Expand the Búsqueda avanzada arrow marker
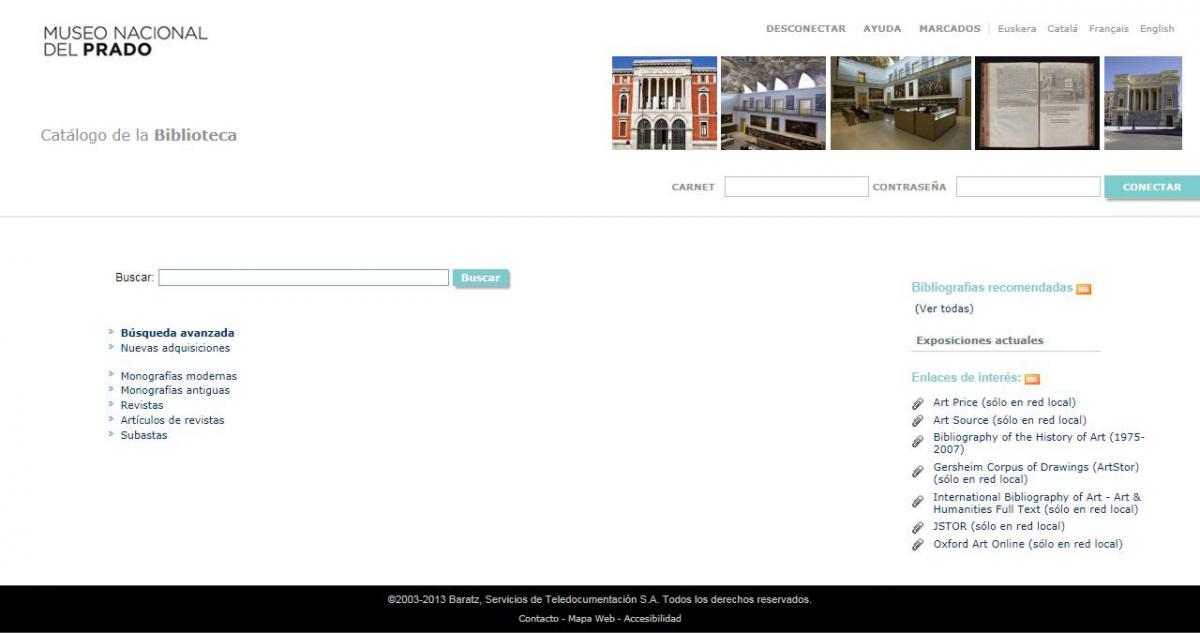 [110, 332]
